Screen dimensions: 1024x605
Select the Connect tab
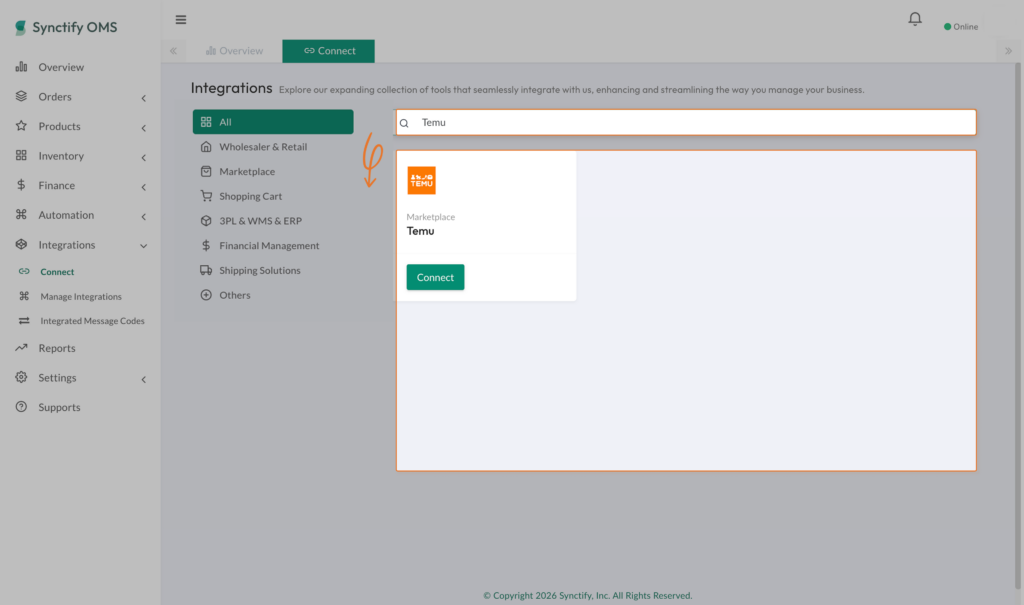328,51
